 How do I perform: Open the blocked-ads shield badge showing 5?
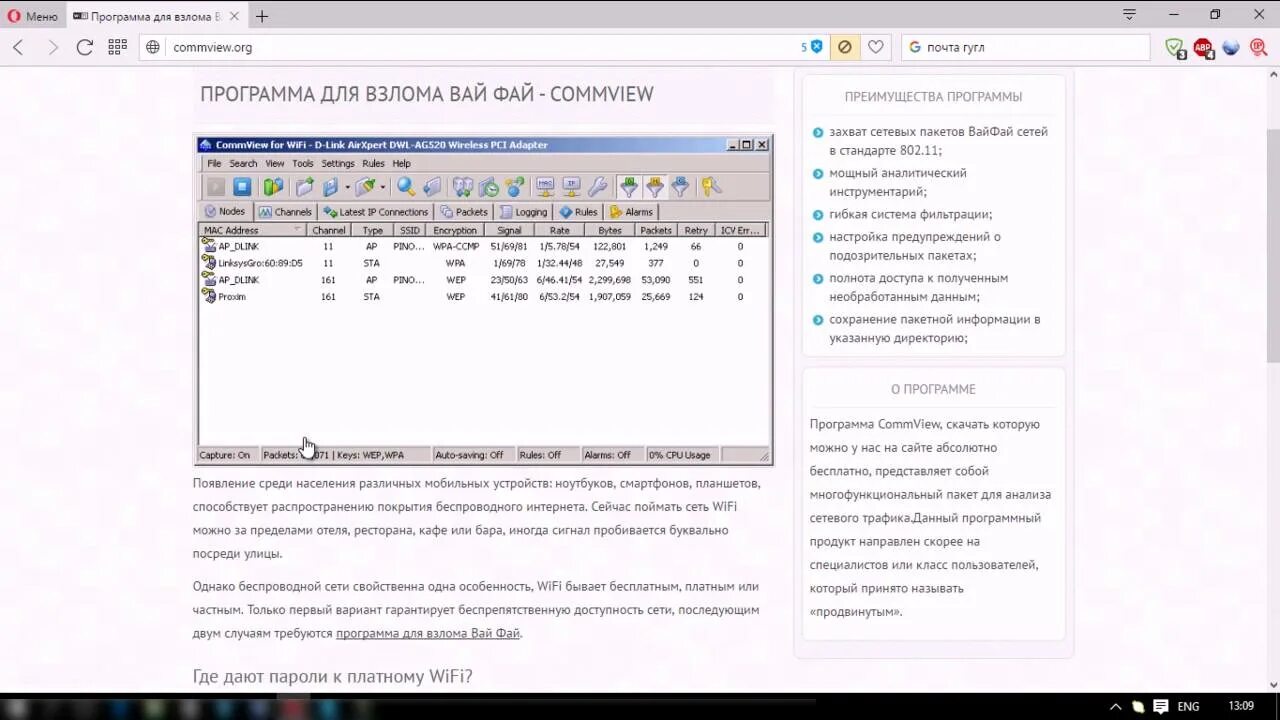[811, 47]
